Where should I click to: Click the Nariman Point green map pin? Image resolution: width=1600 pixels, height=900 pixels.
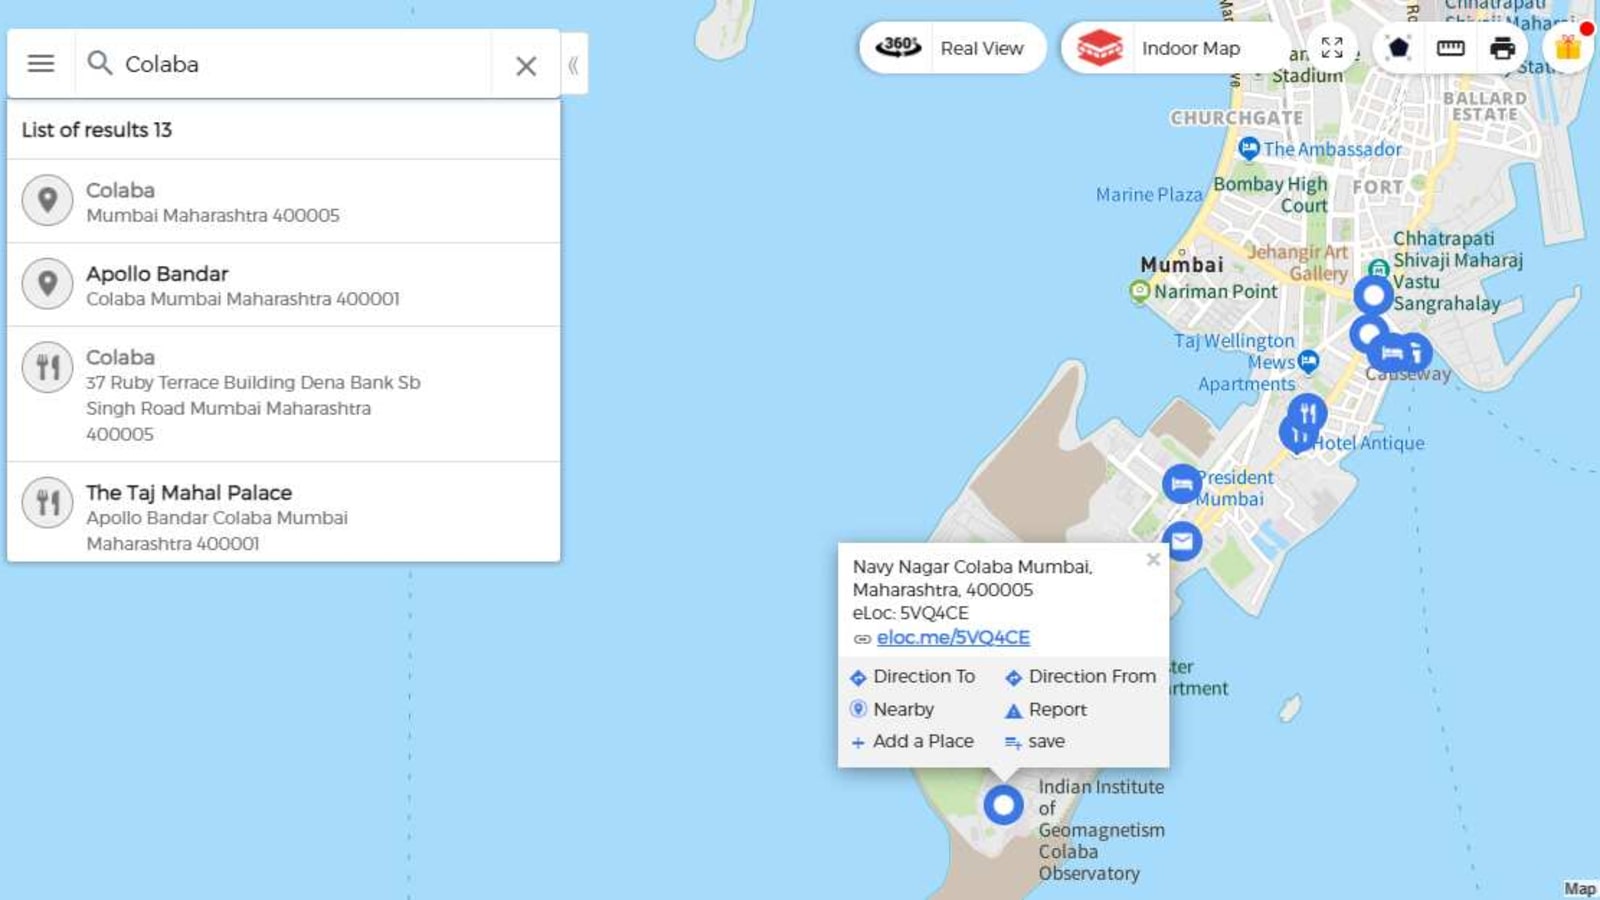coord(1139,291)
